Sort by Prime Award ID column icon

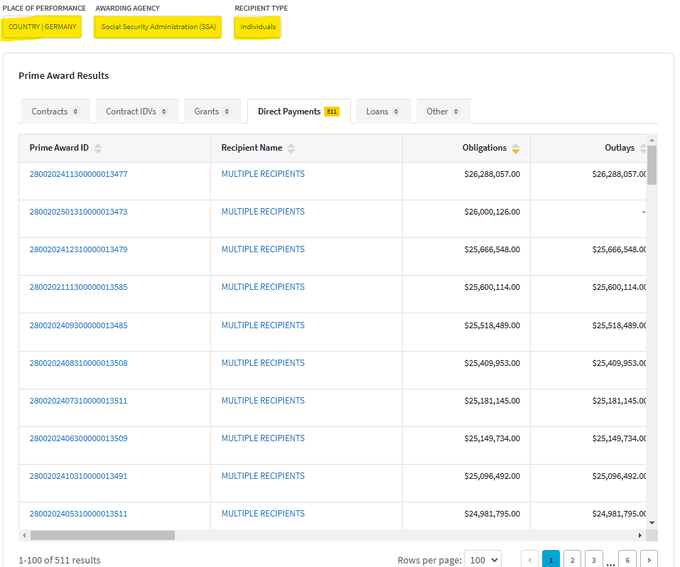[98, 148]
